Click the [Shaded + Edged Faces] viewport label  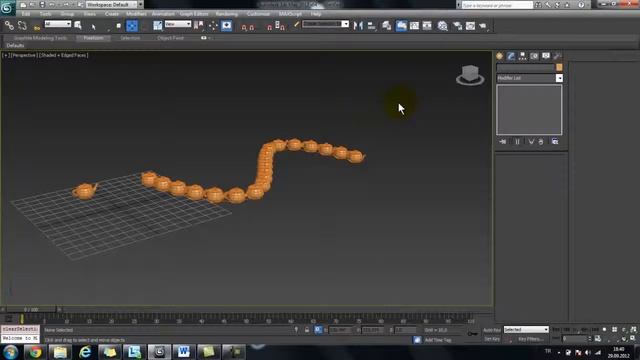tap(64, 55)
